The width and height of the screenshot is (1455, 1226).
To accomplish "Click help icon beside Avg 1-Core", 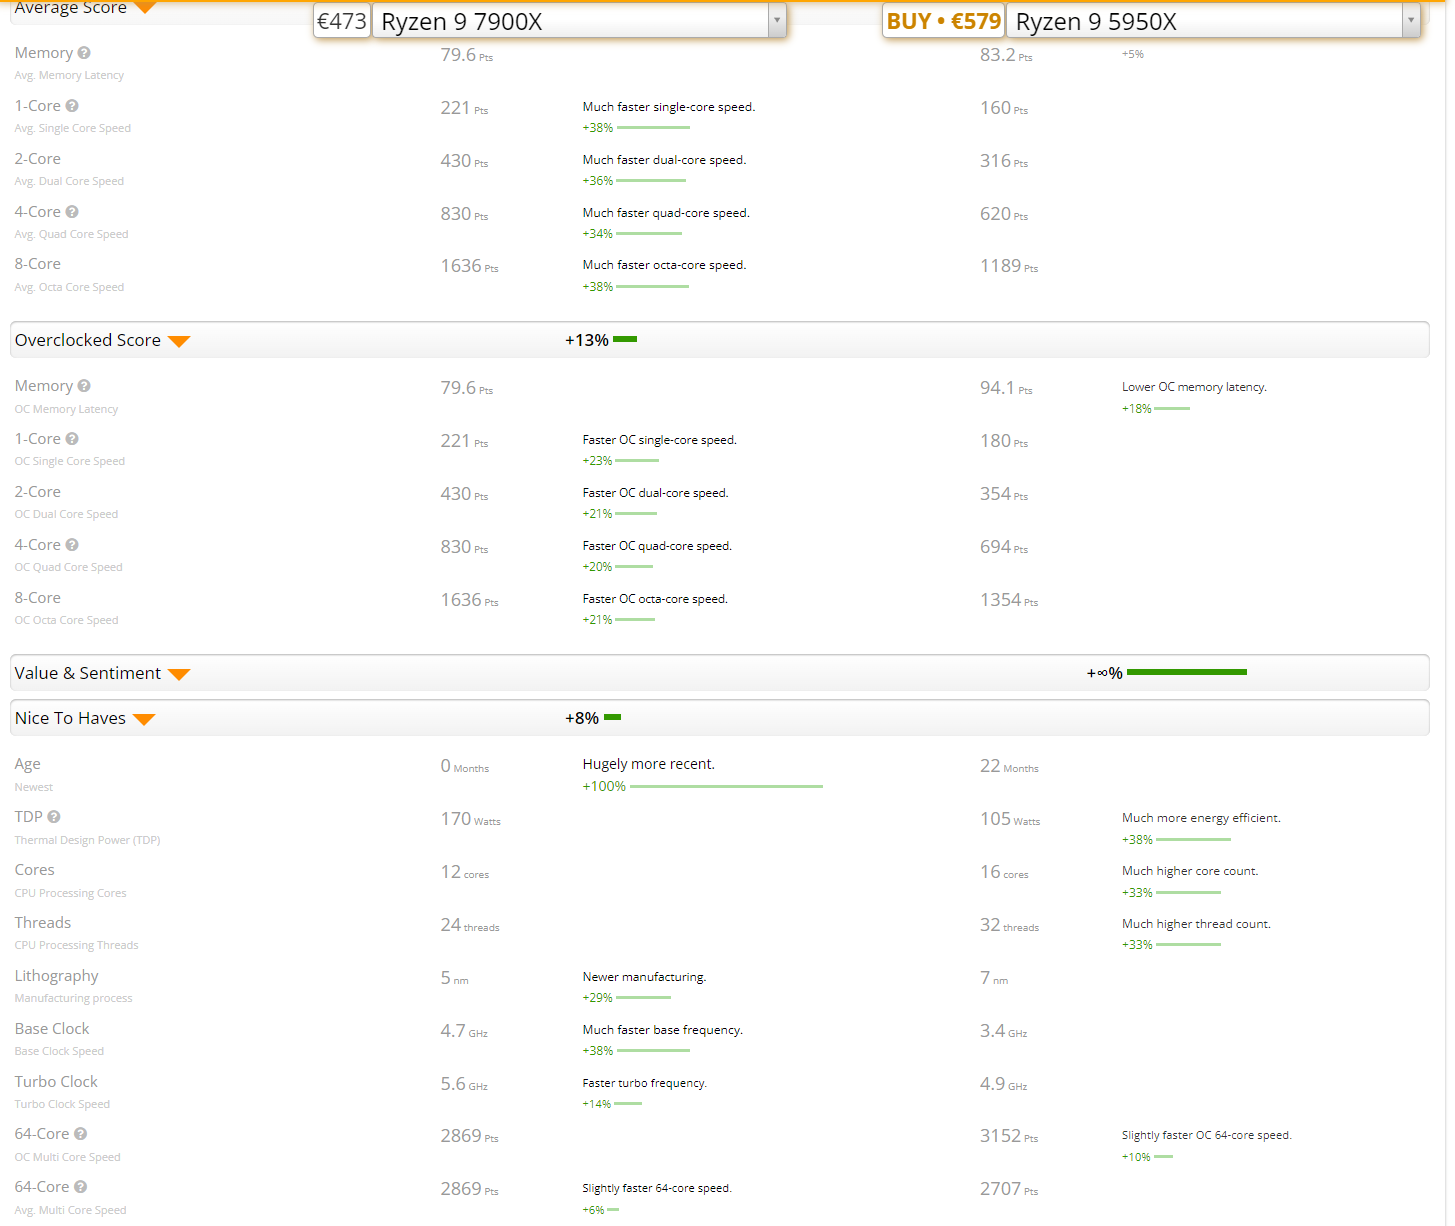I will (72, 106).
